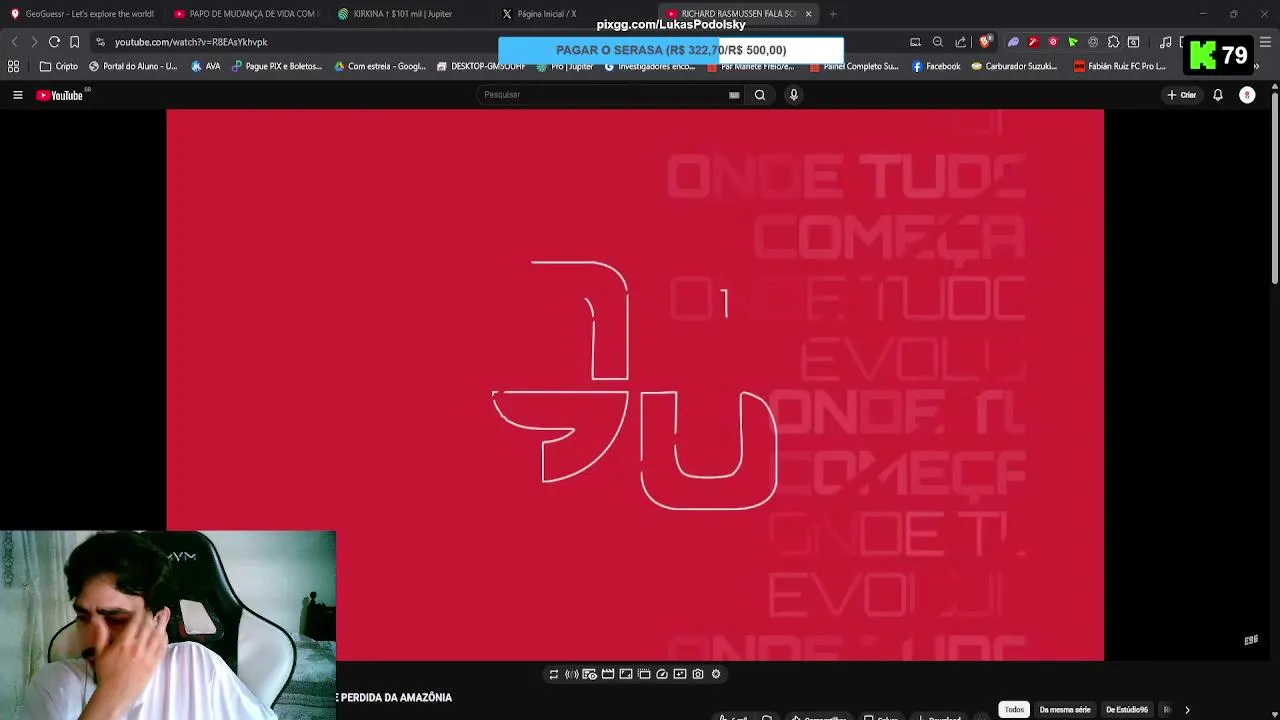Go to the YouTube home logo
The width and height of the screenshot is (1280, 720).
(x=59, y=95)
